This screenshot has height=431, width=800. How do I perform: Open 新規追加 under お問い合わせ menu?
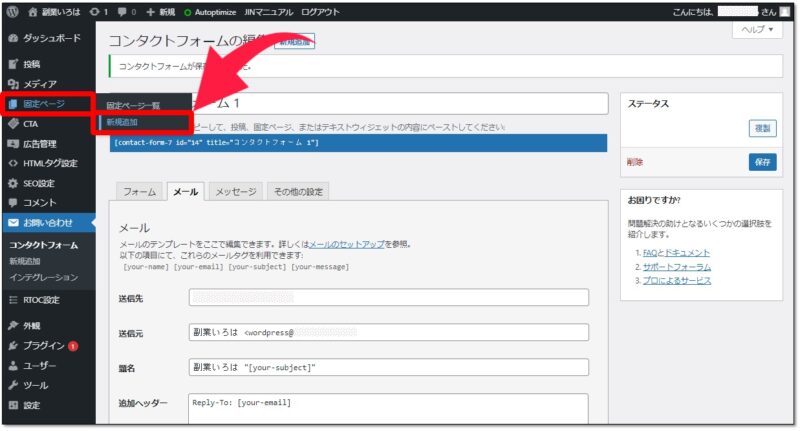[24, 261]
